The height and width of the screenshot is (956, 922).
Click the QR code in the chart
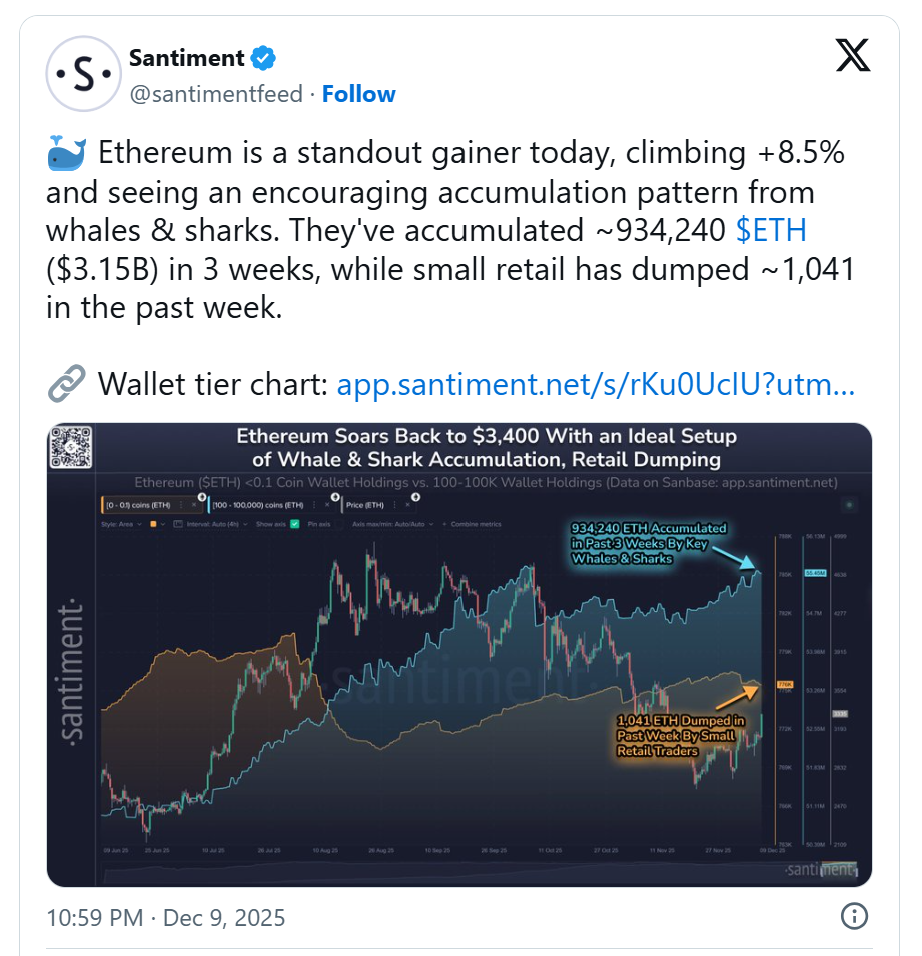[x=72, y=448]
